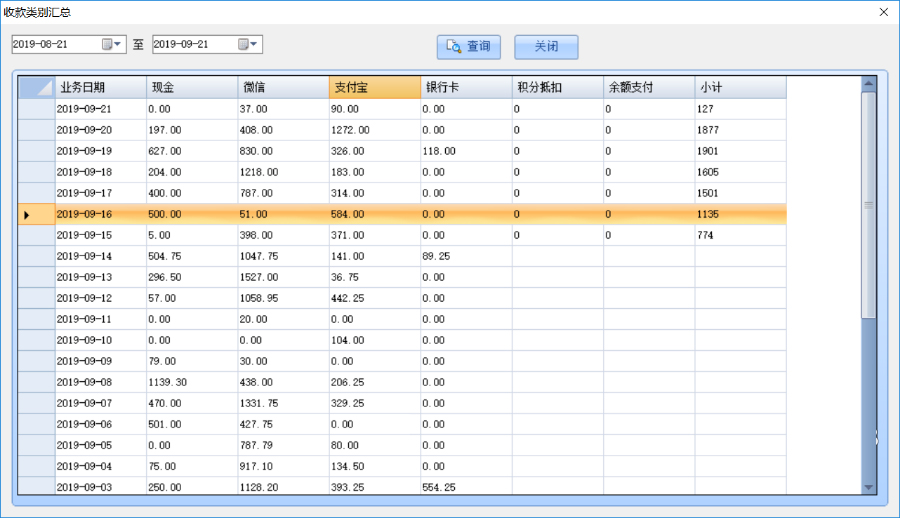Open the end date calendar dropdown
Screen dimensions: 900x518
[248, 44]
